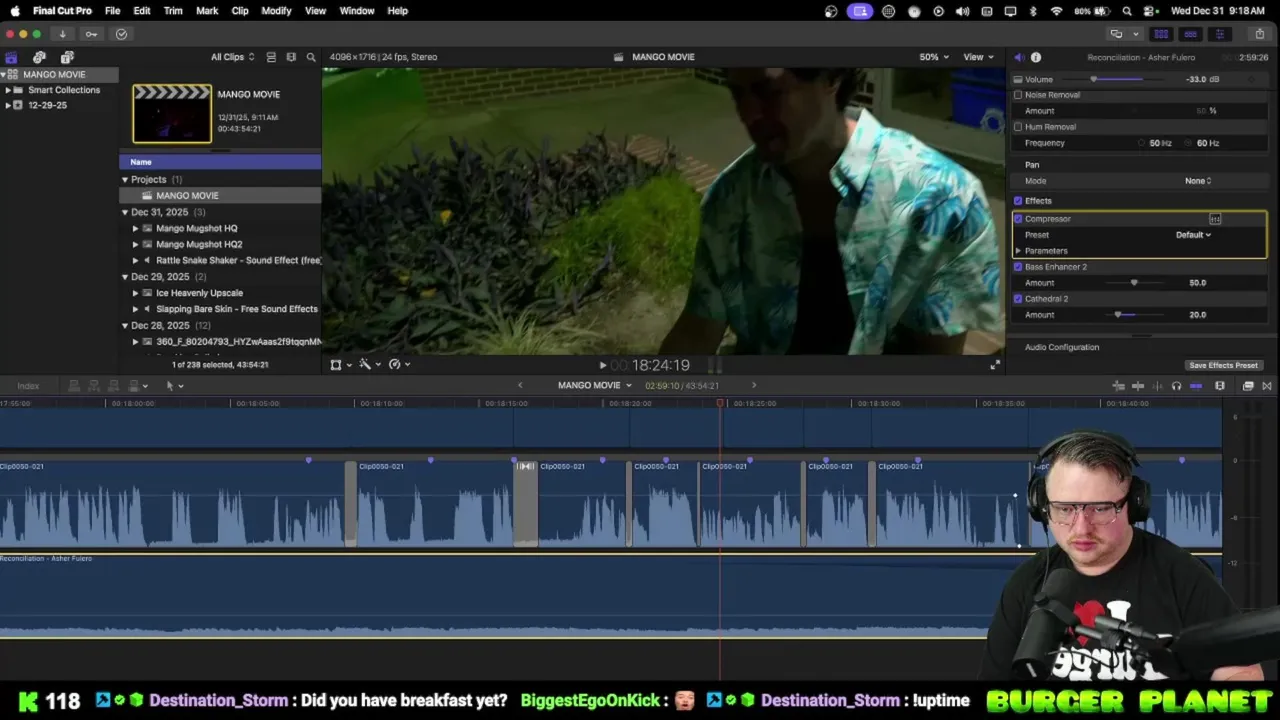Show the Effects browser
The height and width of the screenshot is (720, 1280).
click(x=1248, y=386)
